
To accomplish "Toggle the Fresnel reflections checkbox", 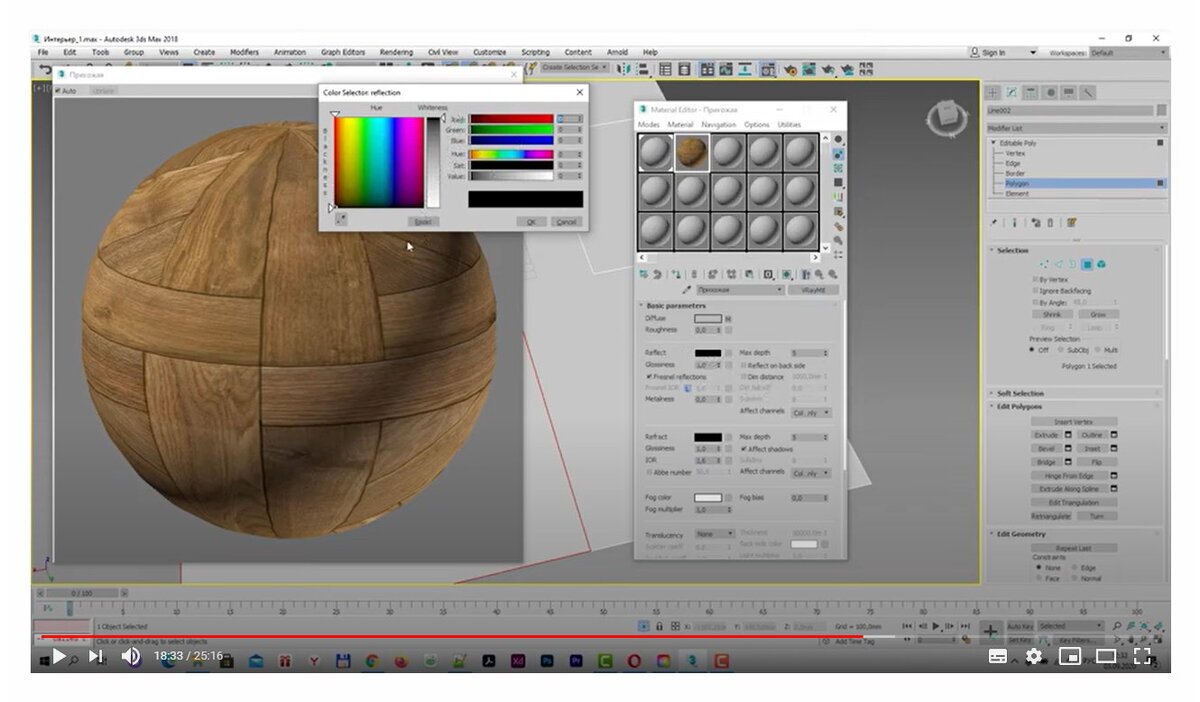I will tap(649, 377).
